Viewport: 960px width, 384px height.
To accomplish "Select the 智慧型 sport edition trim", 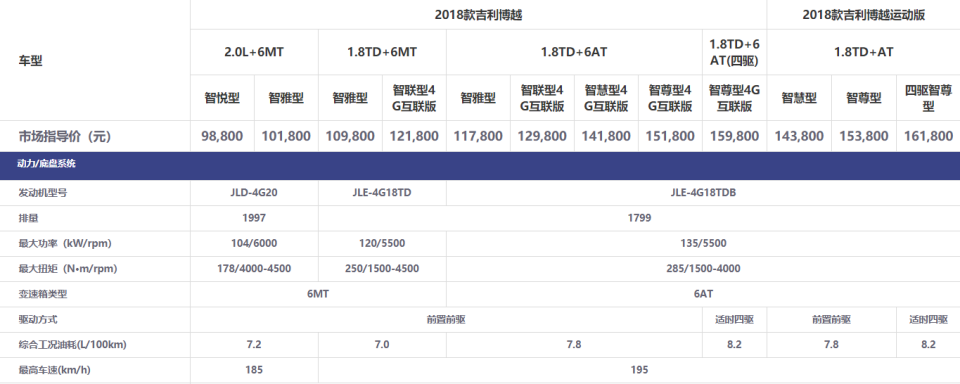I will [799, 98].
